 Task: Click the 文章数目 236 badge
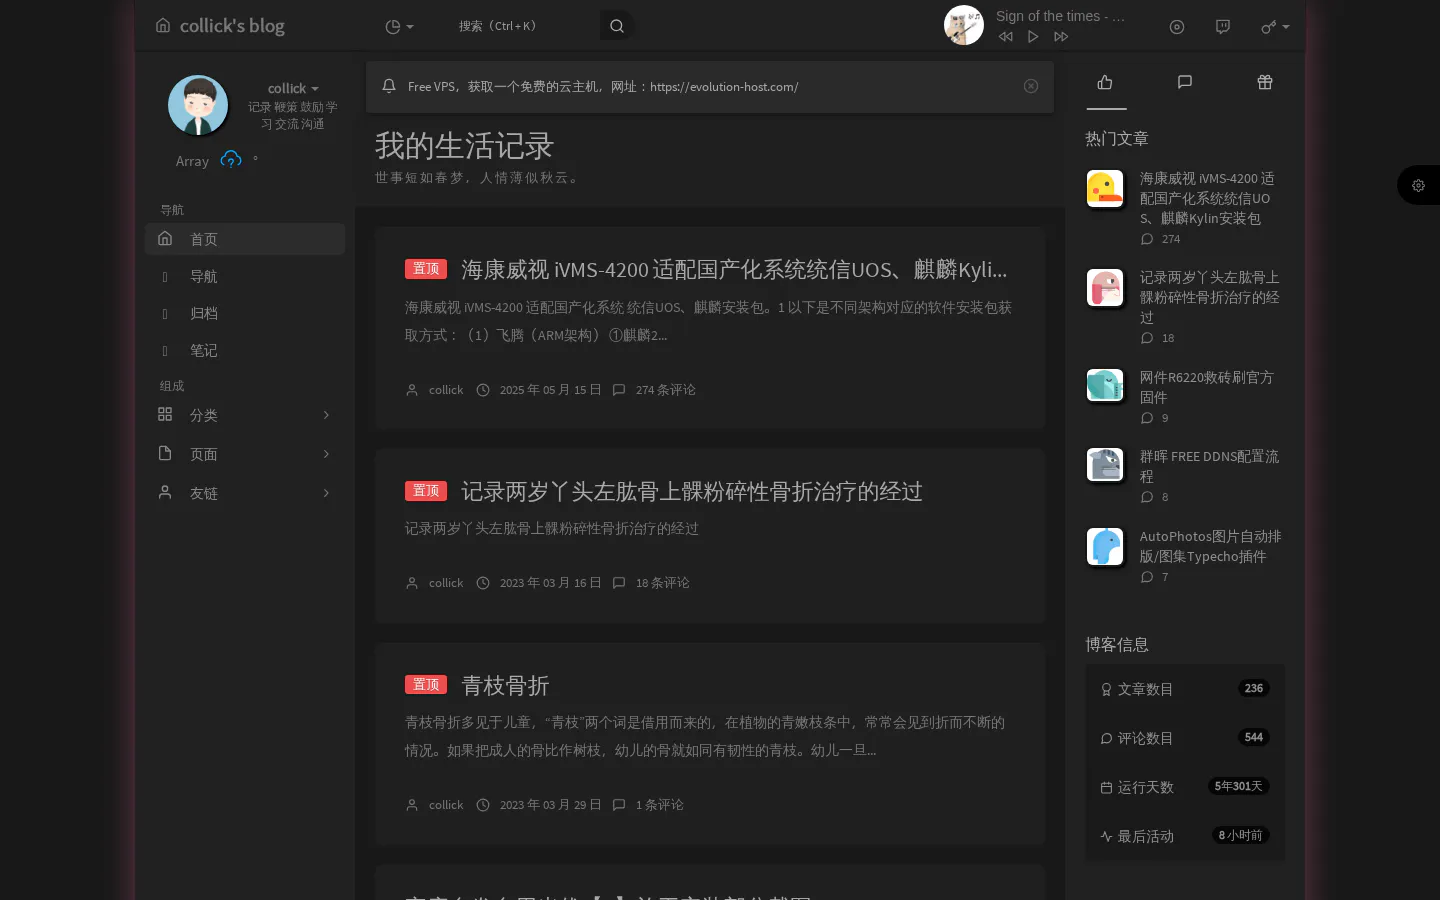1253,688
